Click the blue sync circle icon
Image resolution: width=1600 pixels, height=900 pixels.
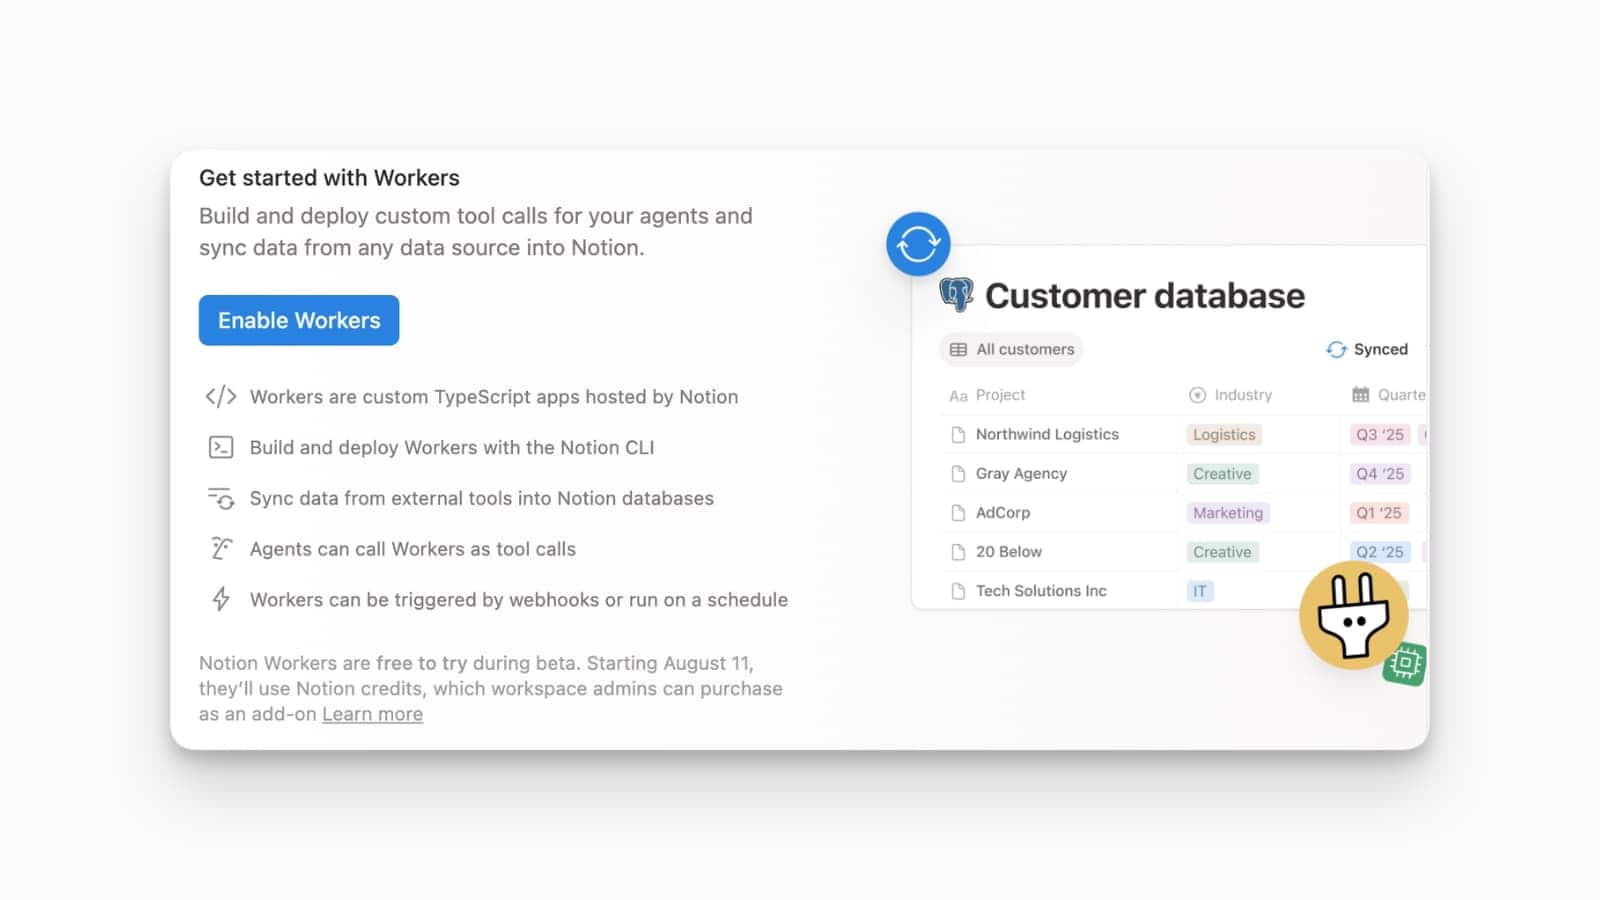[x=918, y=244]
